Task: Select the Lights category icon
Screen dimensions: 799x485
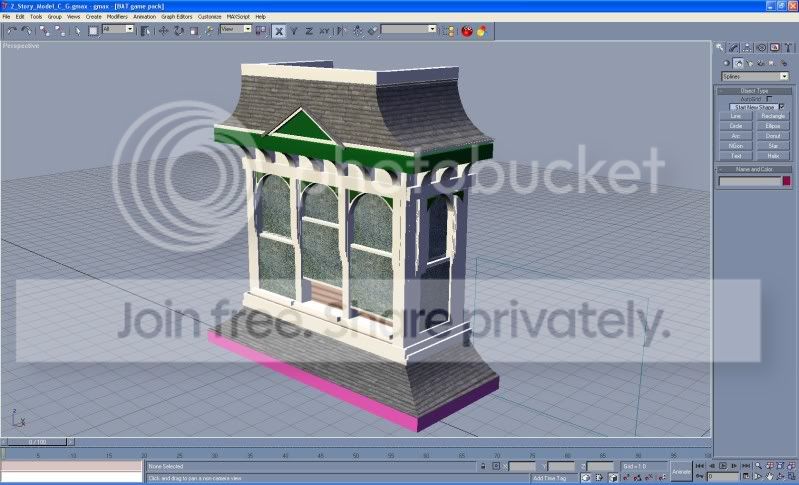Action: 750,63
